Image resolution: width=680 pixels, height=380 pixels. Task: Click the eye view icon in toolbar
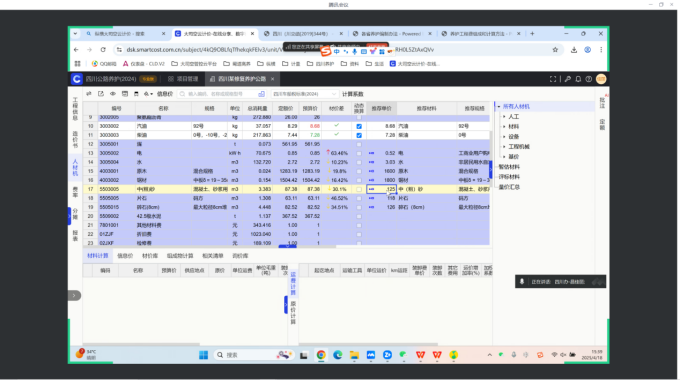pyautogui.click(x=113, y=94)
